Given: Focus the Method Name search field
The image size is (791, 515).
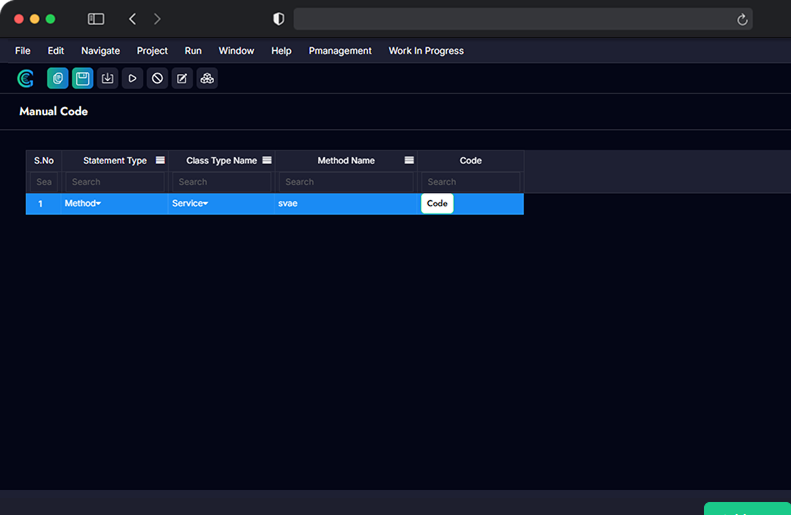Looking at the screenshot, I should (x=346, y=182).
